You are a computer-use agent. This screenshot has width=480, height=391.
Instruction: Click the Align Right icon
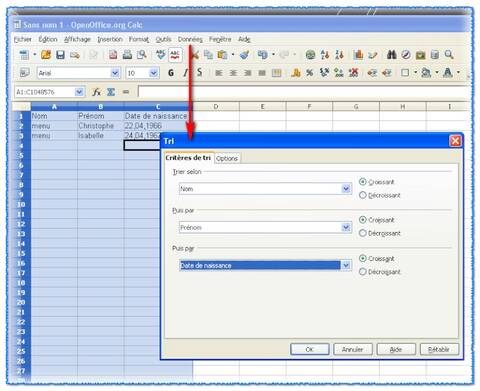247,73
